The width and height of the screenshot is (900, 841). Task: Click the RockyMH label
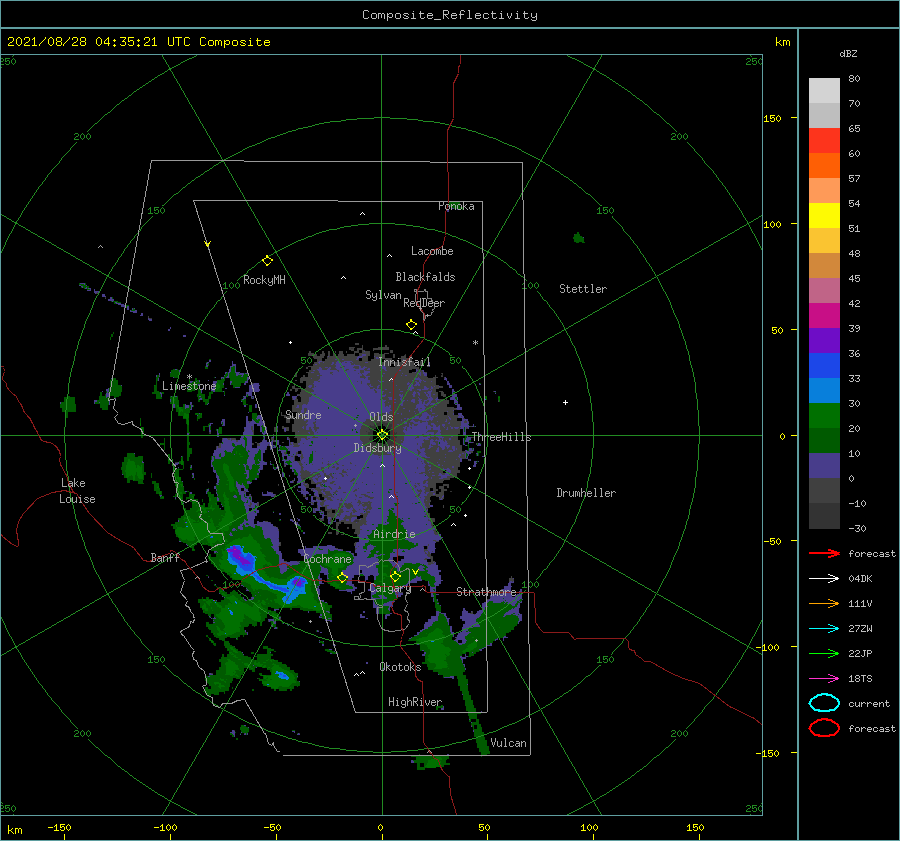pos(264,280)
